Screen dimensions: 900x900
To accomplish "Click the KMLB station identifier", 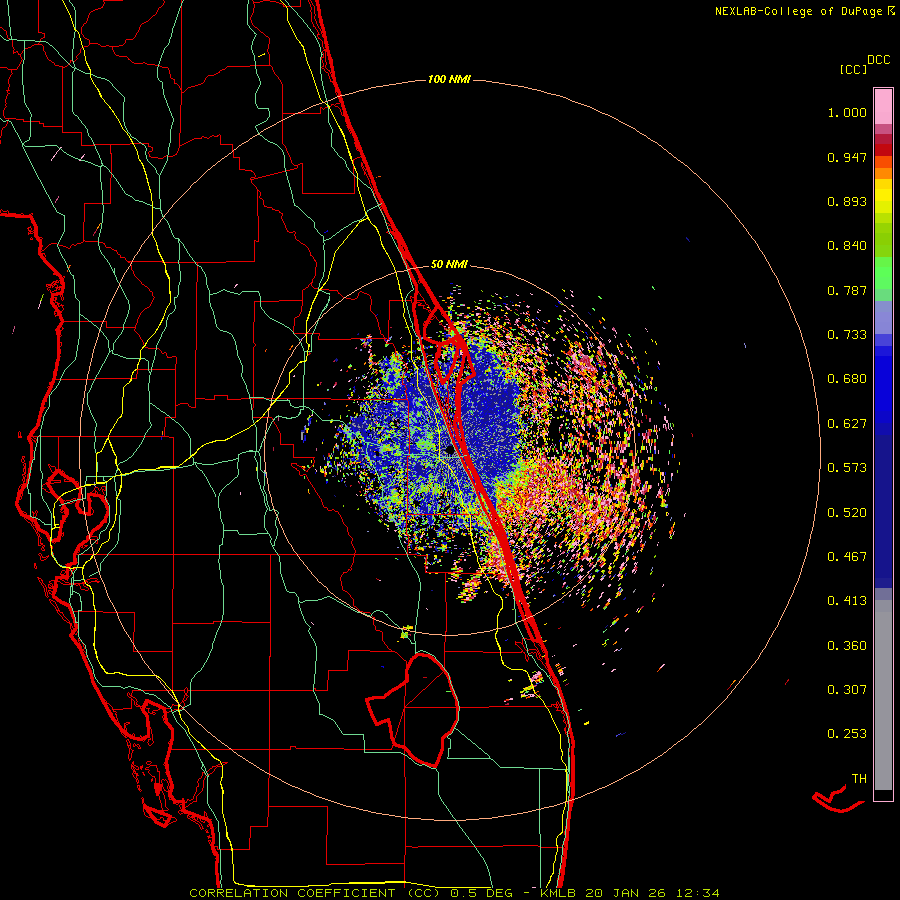I will pyautogui.click(x=558, y=893).
